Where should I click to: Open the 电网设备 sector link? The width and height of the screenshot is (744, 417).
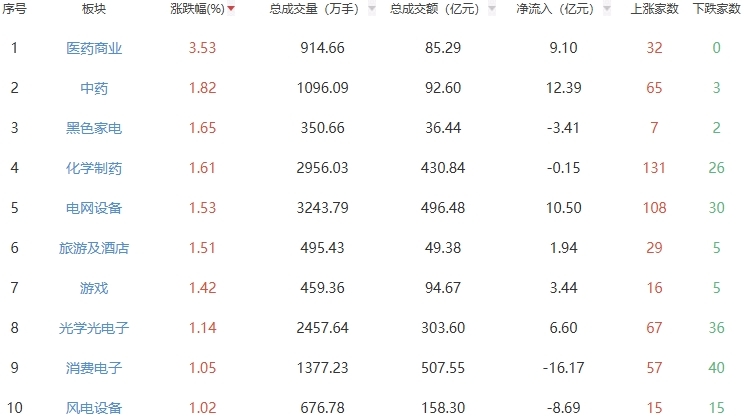pyautogui.click(x=94, y=208)
